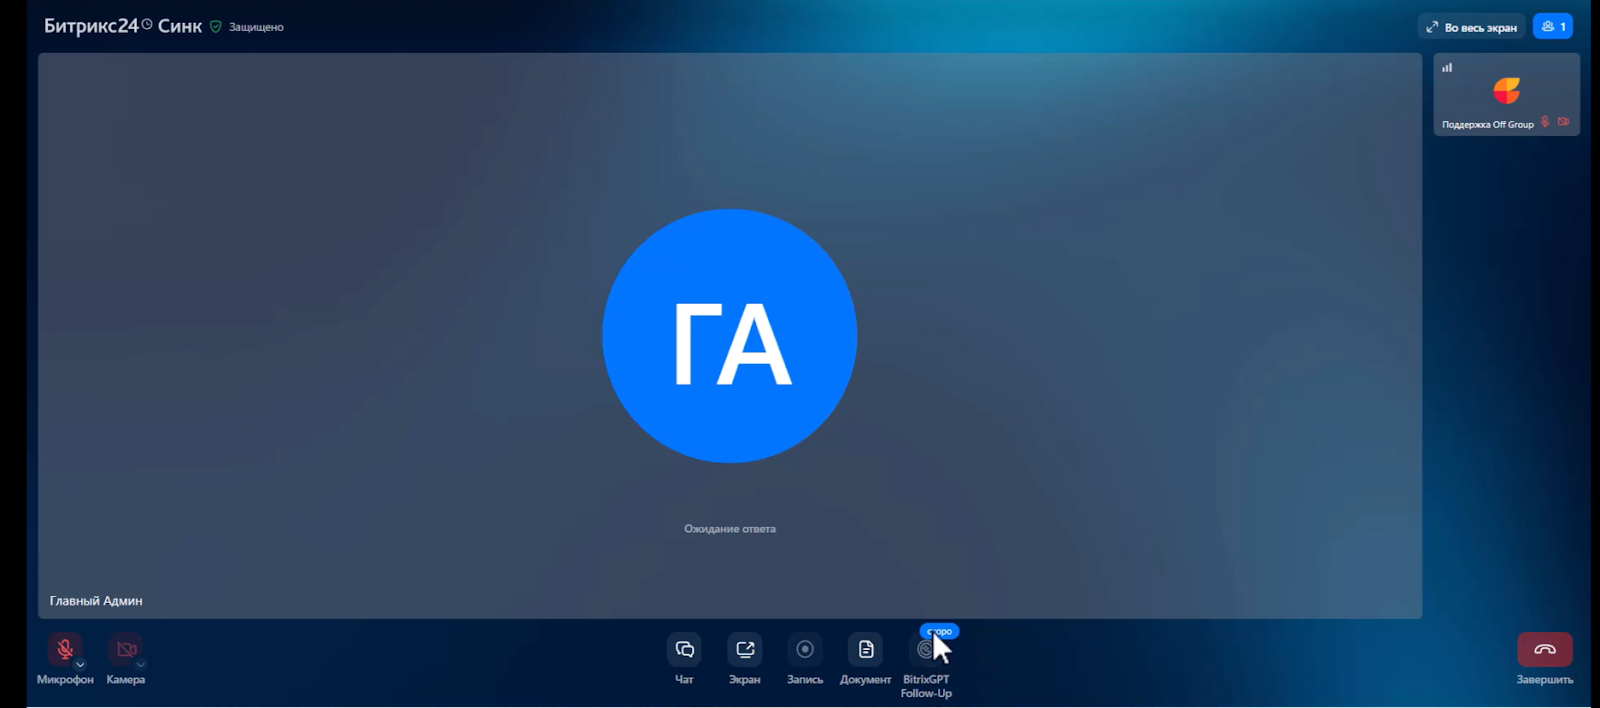Switch to Во весь экран mode
The image size is (1600, 708).
click(1471, 27)
